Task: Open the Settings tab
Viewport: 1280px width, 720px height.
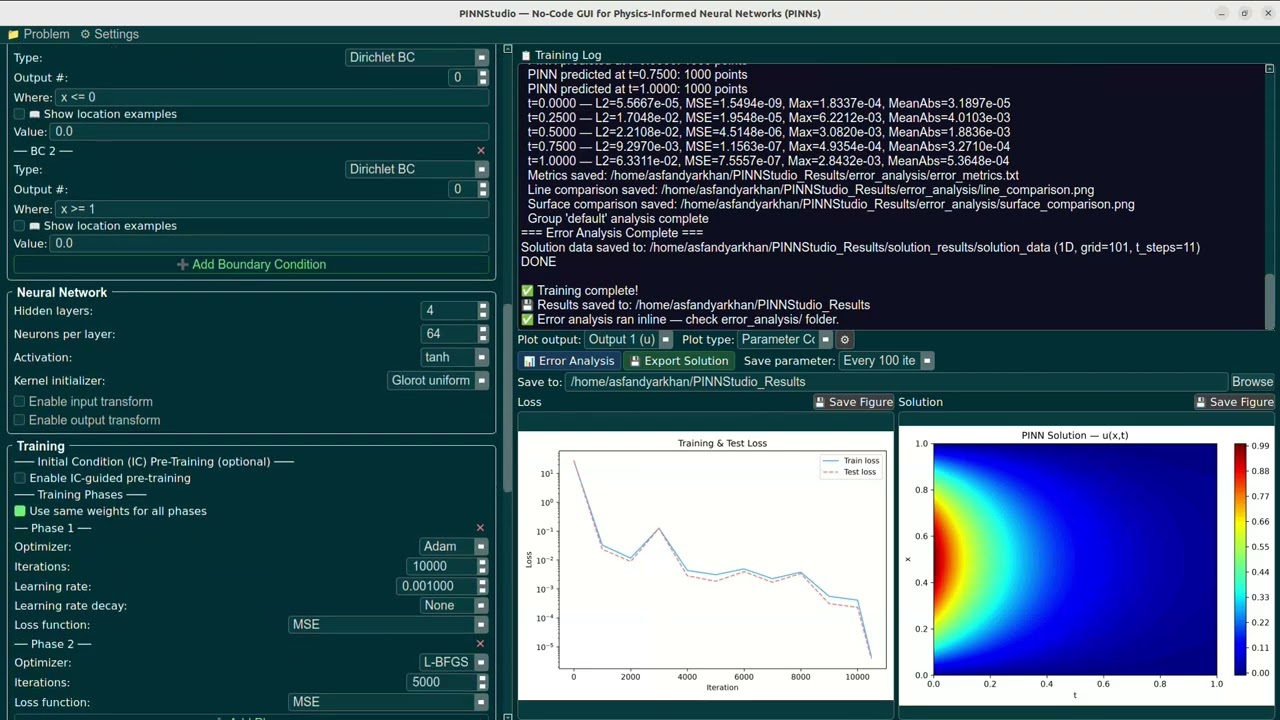Action: [109, 34]
